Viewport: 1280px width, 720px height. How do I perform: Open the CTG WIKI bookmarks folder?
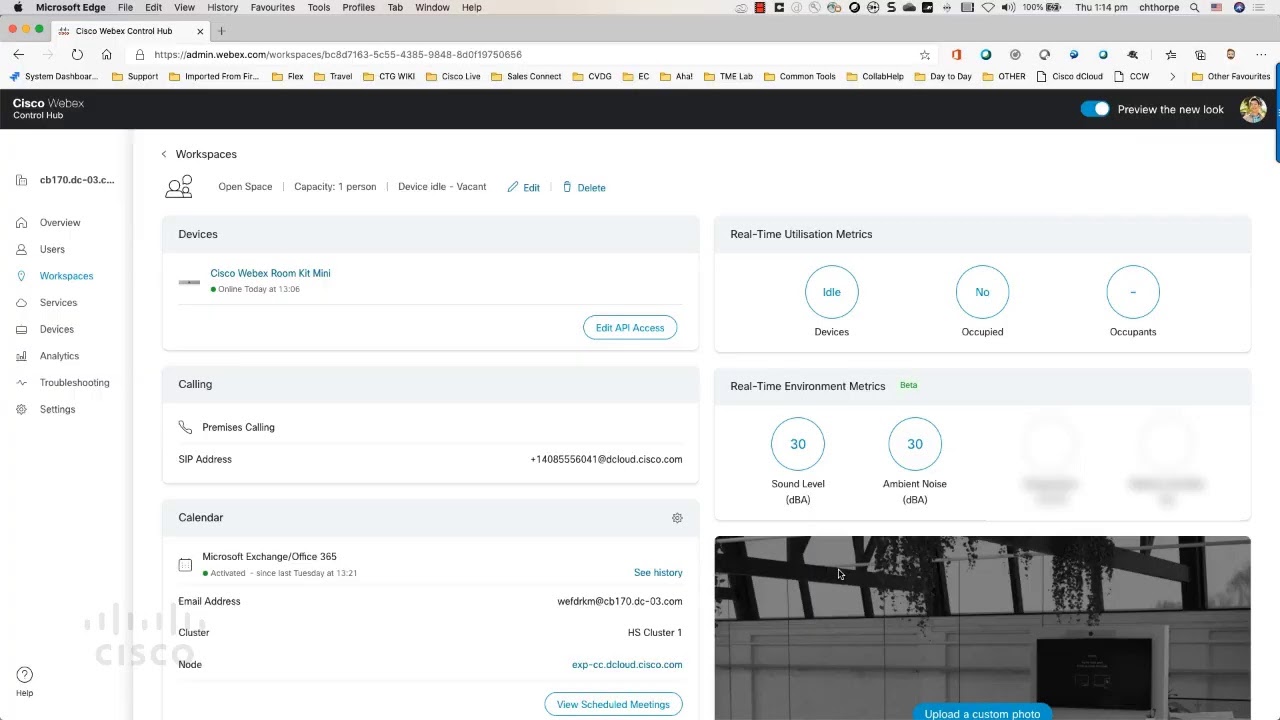(389, 76)
